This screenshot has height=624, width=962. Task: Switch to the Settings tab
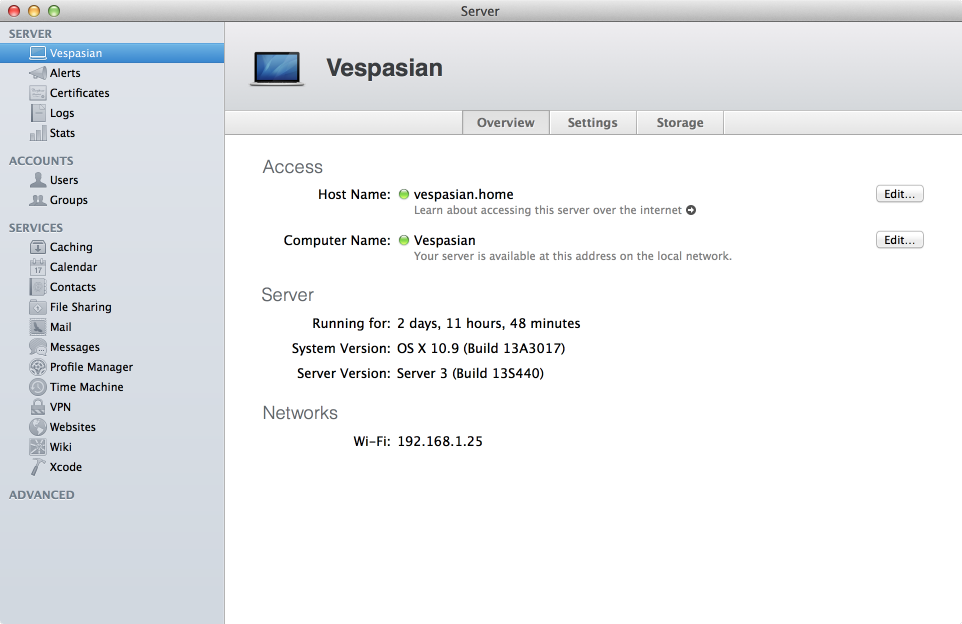point(593,123)
